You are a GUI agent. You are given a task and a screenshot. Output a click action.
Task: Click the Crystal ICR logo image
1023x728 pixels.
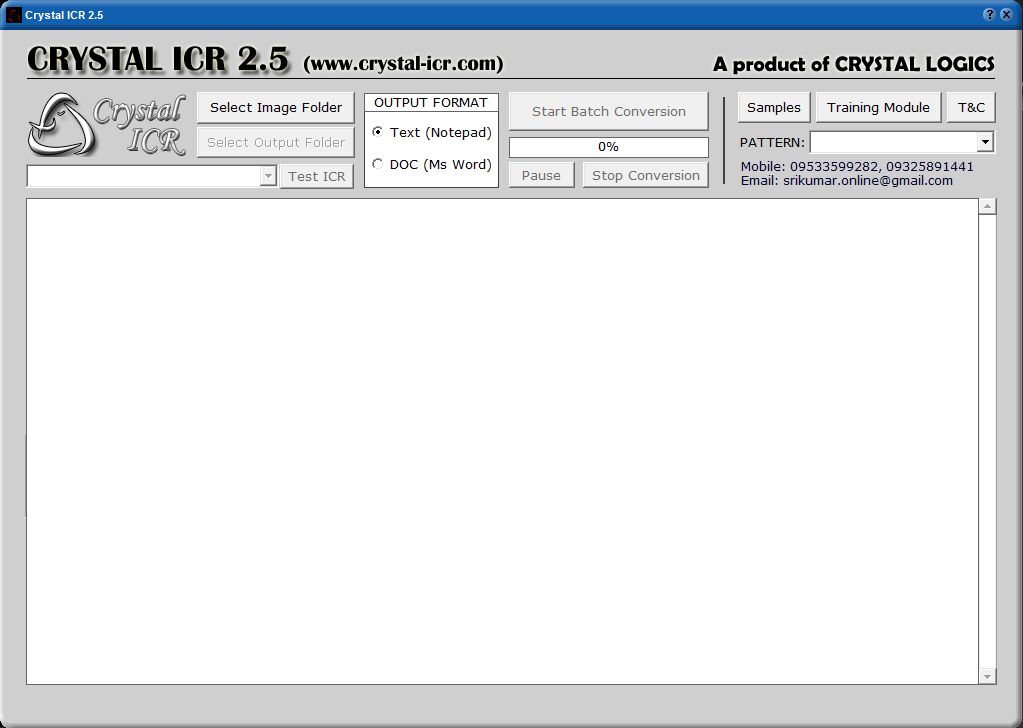point(107,125)
